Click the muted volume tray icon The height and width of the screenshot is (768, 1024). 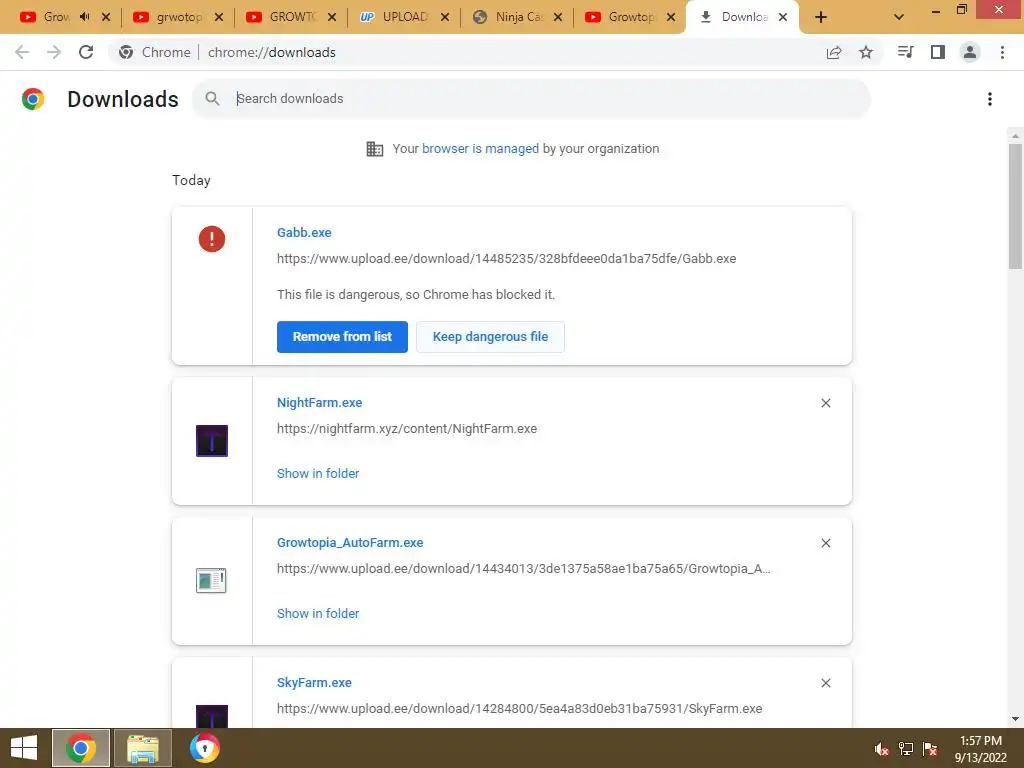[x=882, y=749]
